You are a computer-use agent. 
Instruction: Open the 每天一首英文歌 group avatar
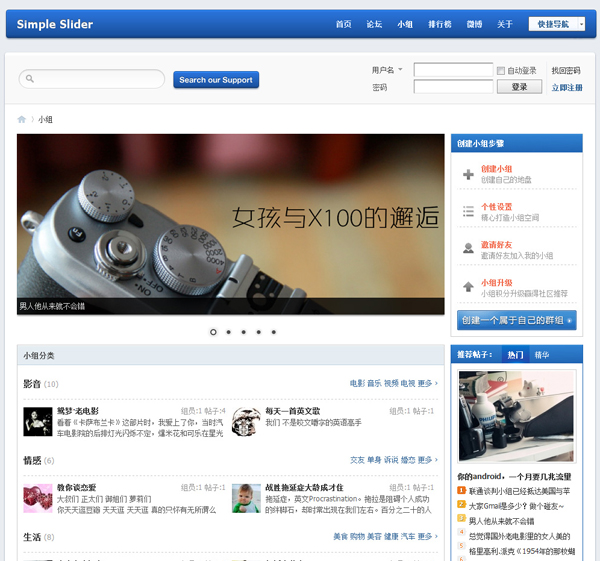(246, 421)
